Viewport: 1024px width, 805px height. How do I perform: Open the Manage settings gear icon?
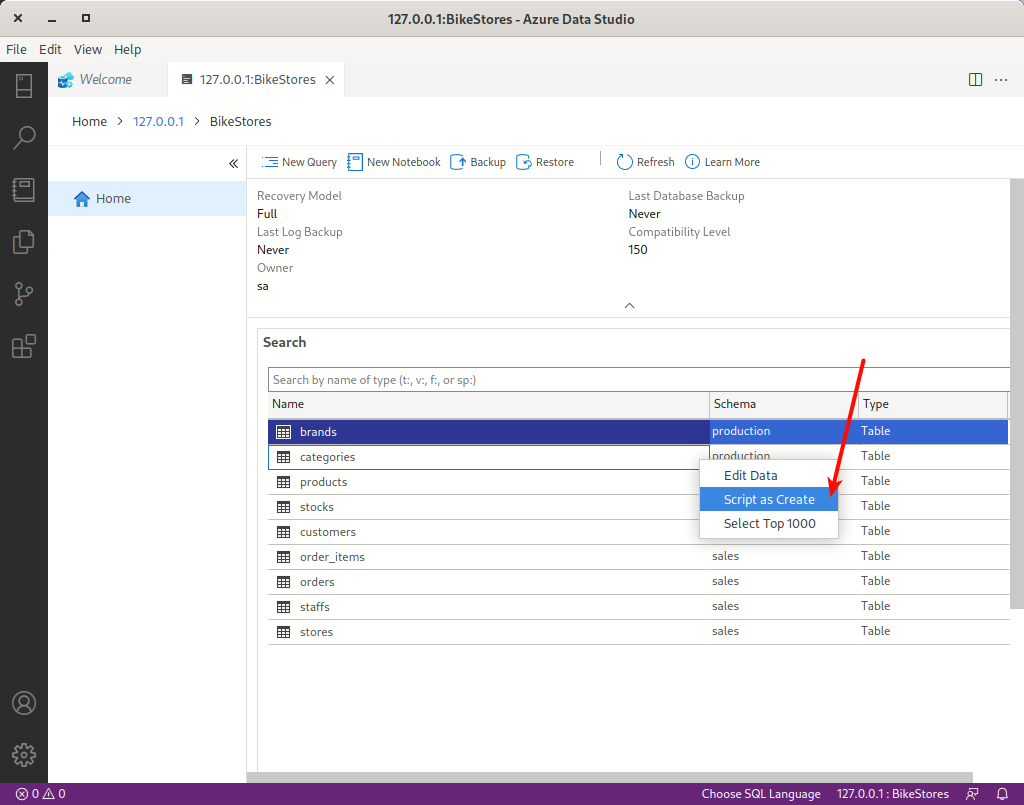[24, 755]
